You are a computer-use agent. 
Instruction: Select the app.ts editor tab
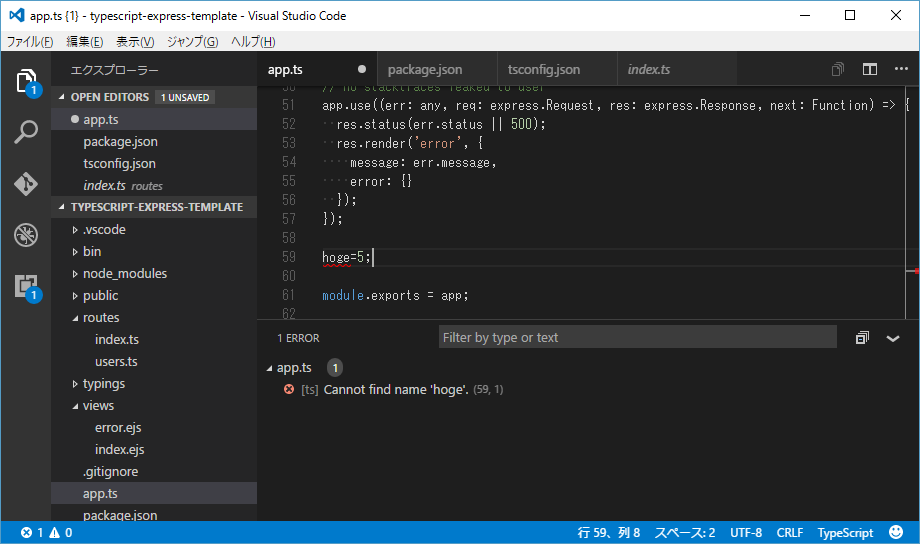pyautogui.click(x=317, y=69)
